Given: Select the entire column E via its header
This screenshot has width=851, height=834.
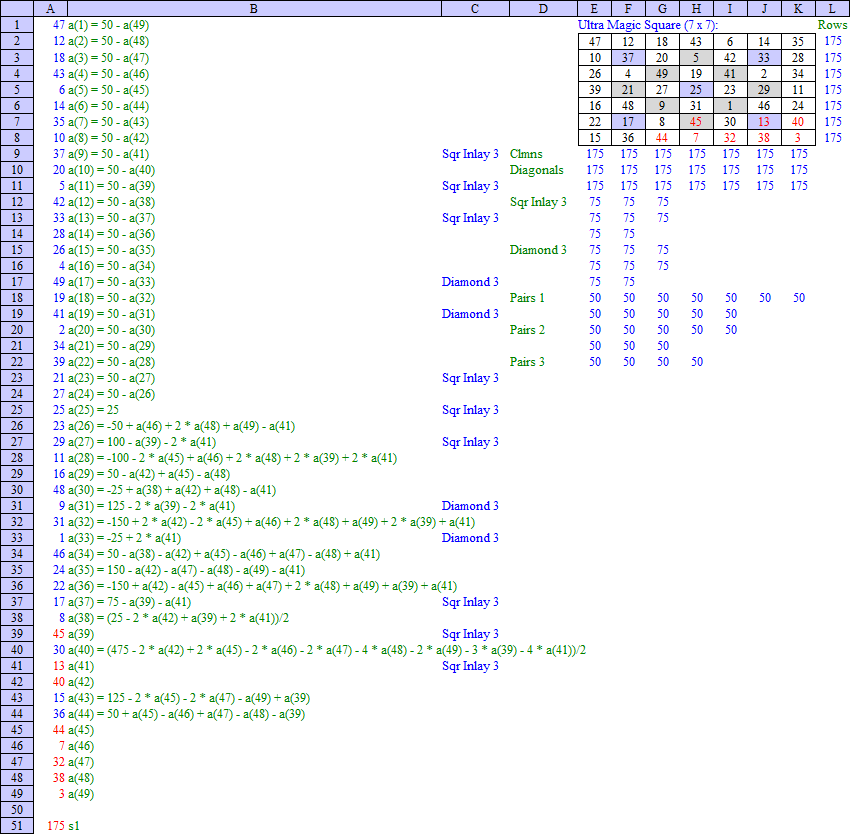Looking at the screenshot, I should [594, 8].
